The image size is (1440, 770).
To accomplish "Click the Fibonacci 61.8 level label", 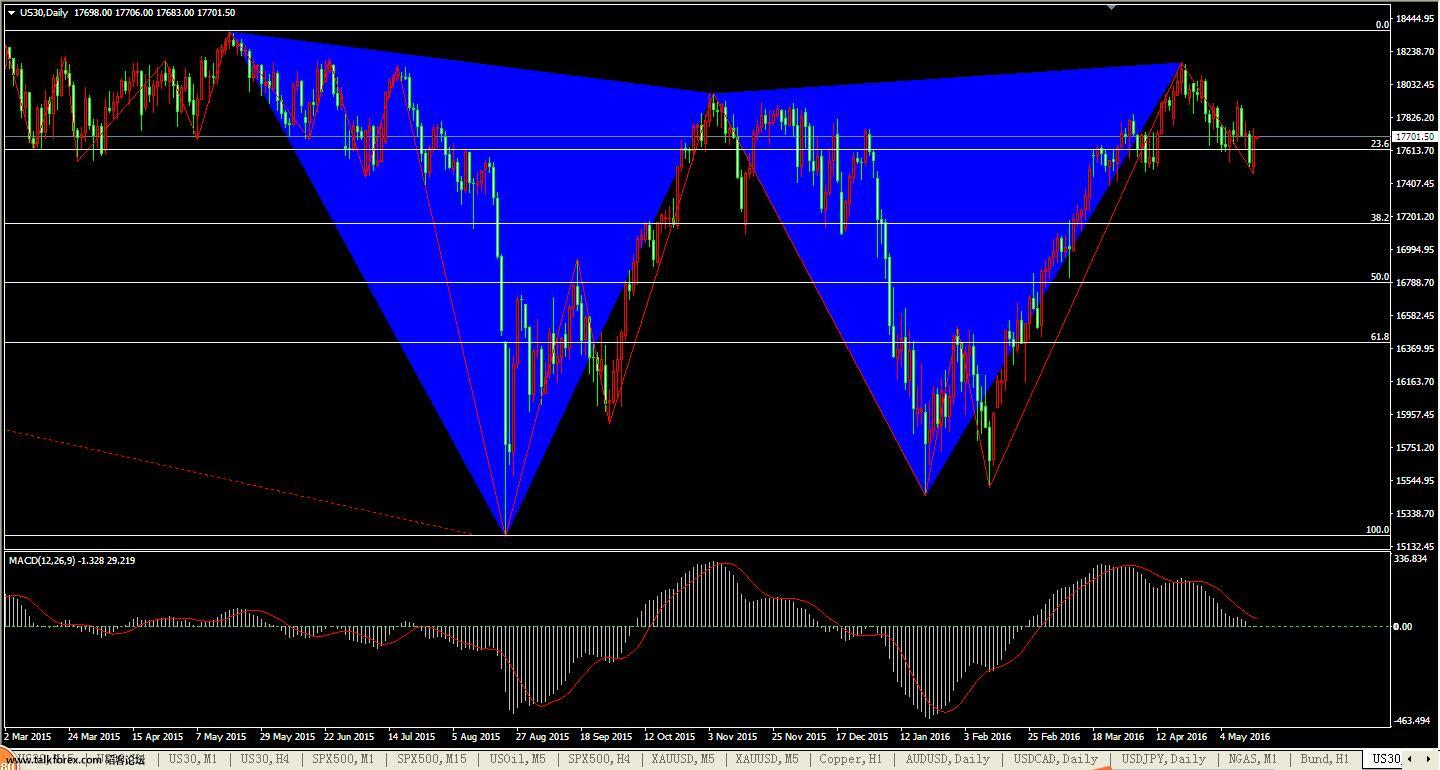I will click(1379, 337).
